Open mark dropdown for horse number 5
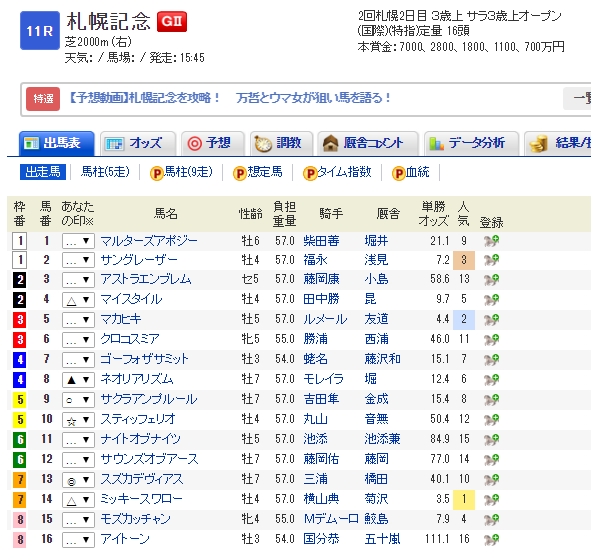 click(x=78, y=320)
